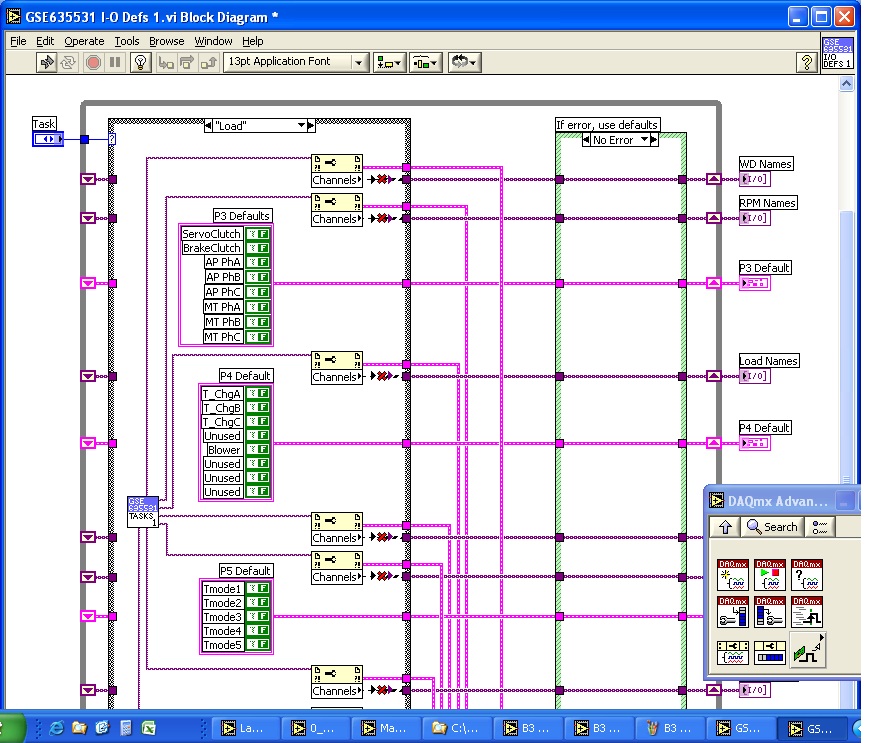887x743 pixels.
Task: Open the Operate menu
Action: pyautogui.click(x=84, y=41)
